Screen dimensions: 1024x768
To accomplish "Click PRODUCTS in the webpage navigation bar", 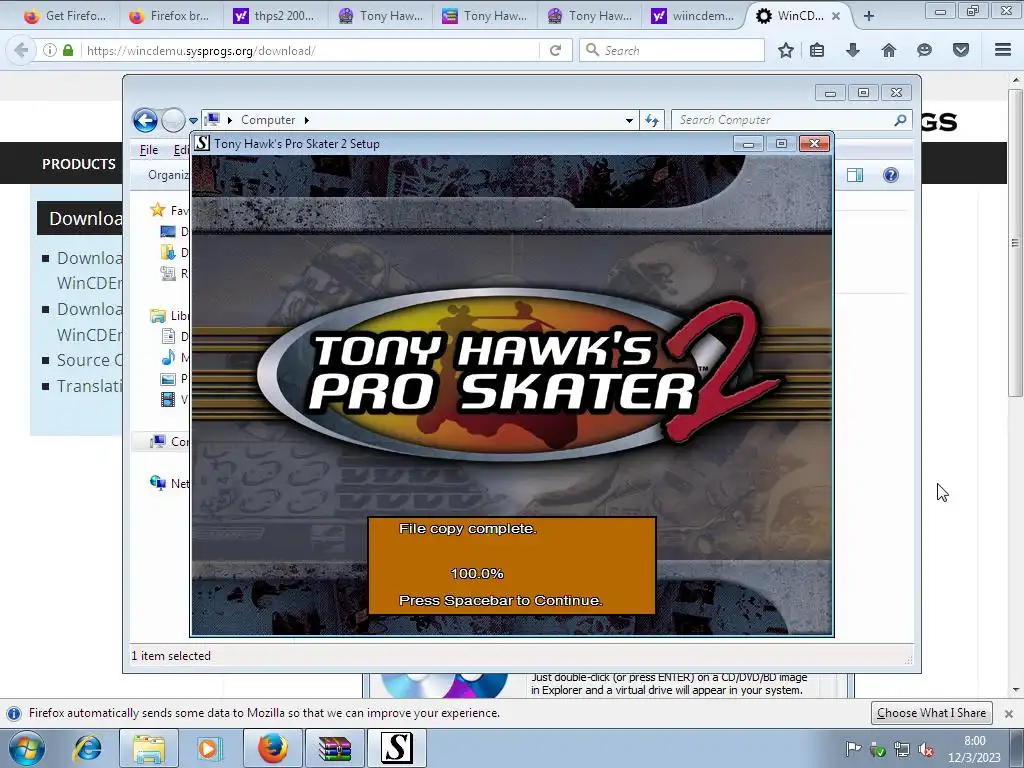I will coord(79,164).
